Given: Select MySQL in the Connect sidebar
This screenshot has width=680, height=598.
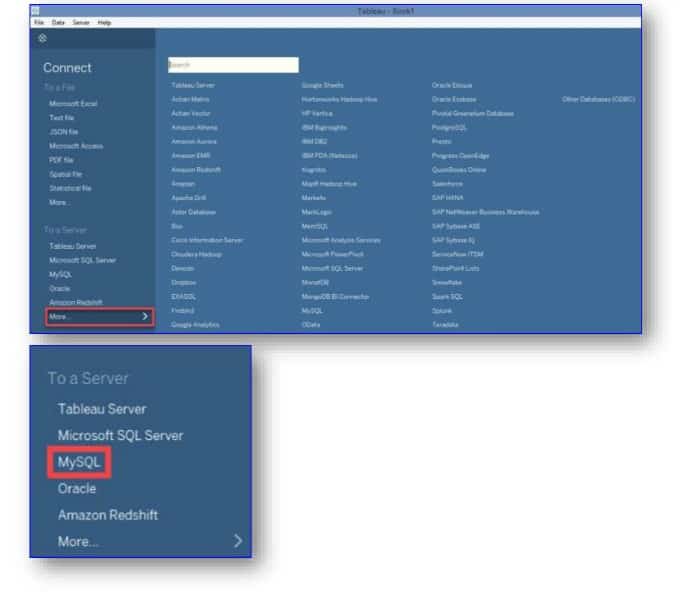Looking at the screenshot, I should (60, 274).
